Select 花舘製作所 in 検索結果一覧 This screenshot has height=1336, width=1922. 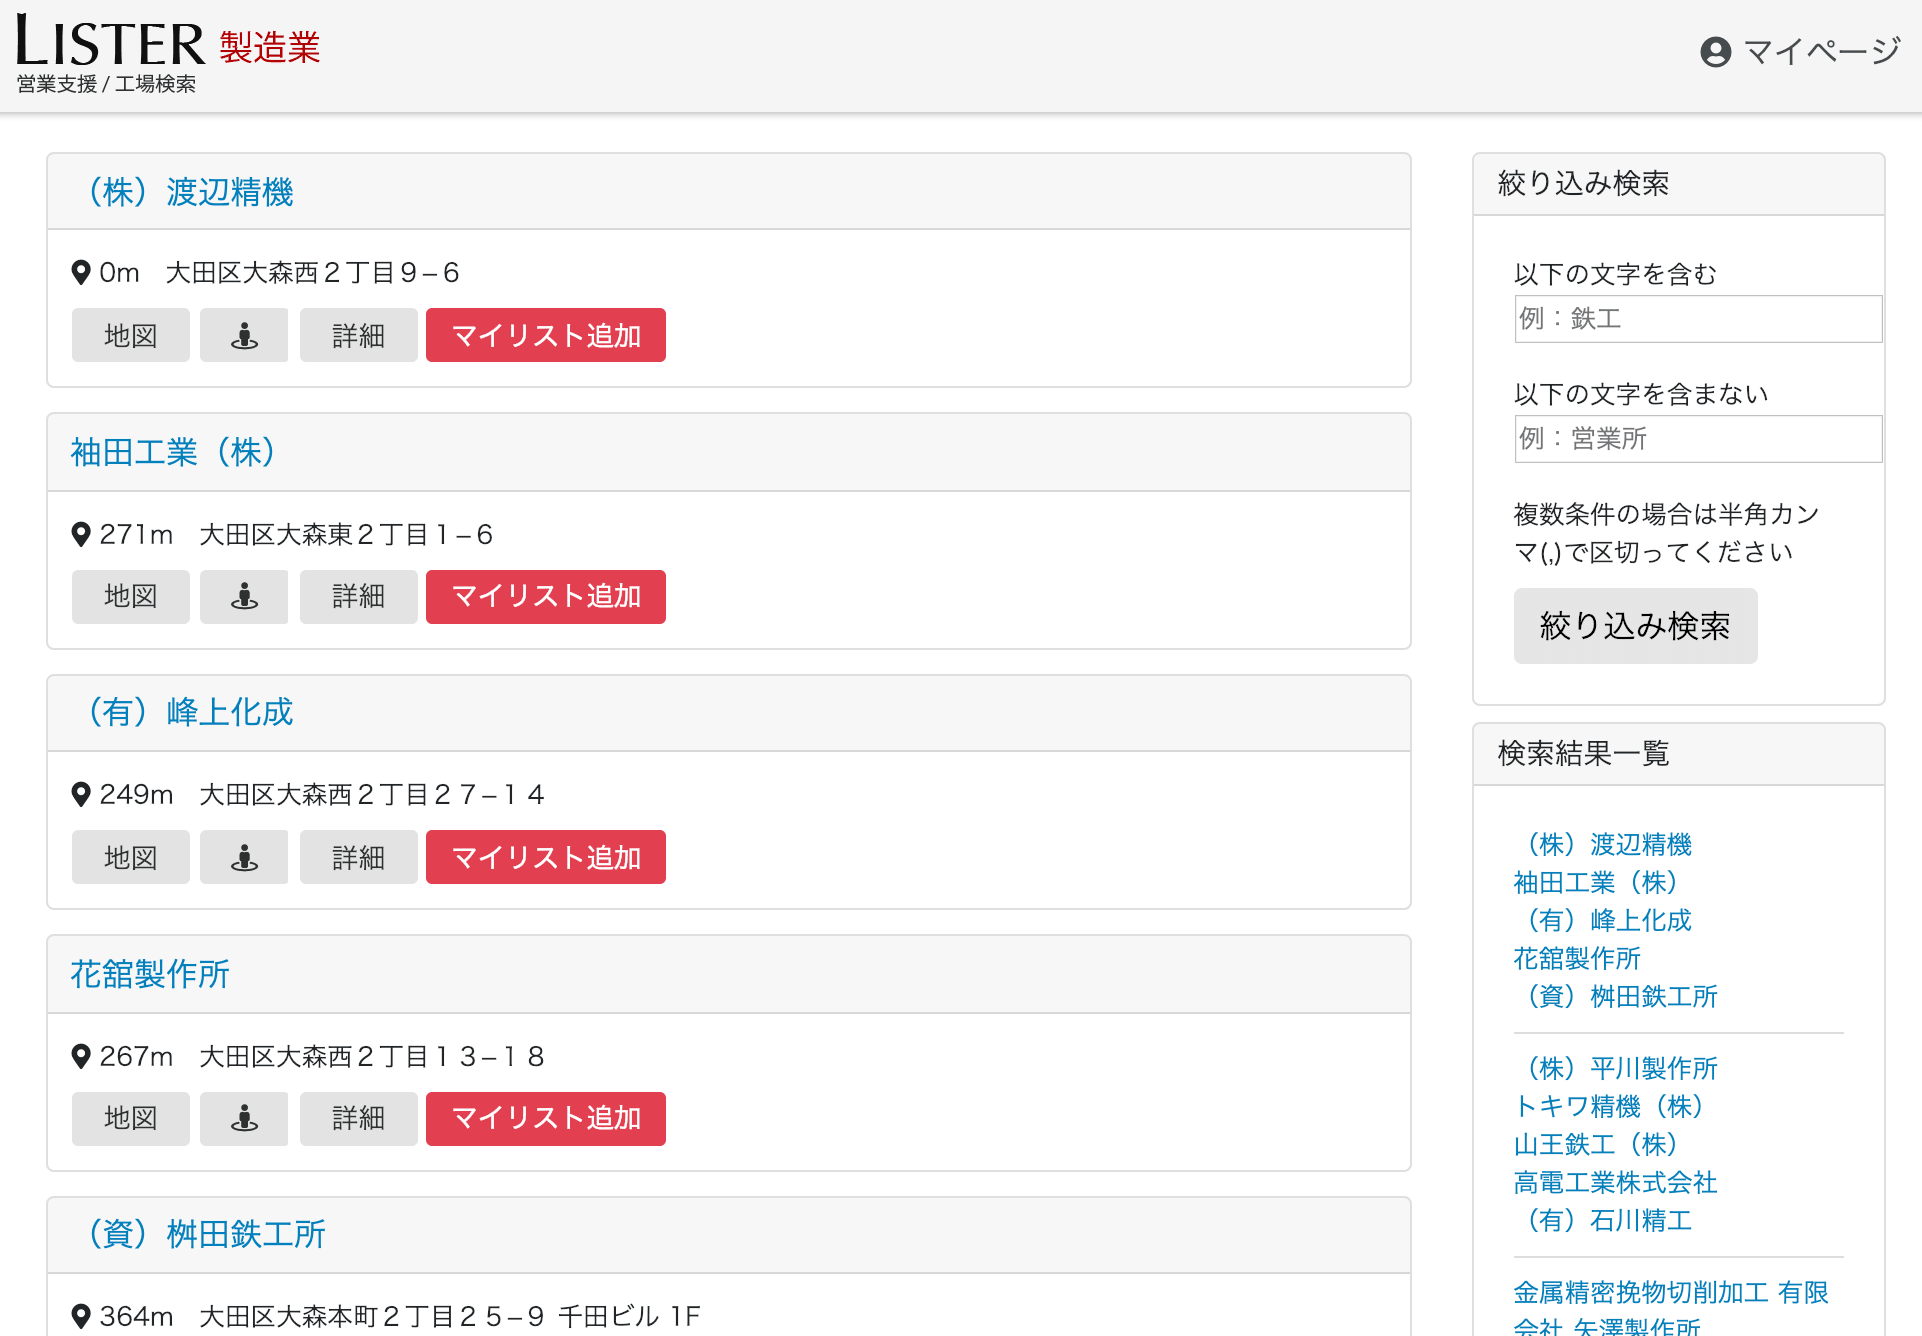pyautogui.click(x=1577, y=959)
